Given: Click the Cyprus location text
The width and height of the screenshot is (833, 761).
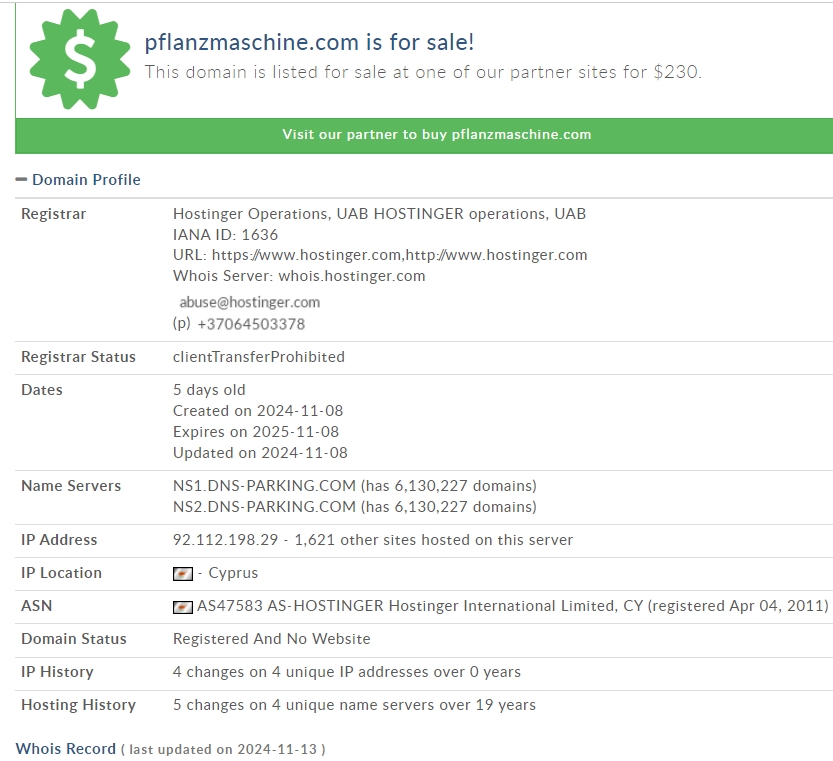Looking at the screenshot, I should click(233, 573).
